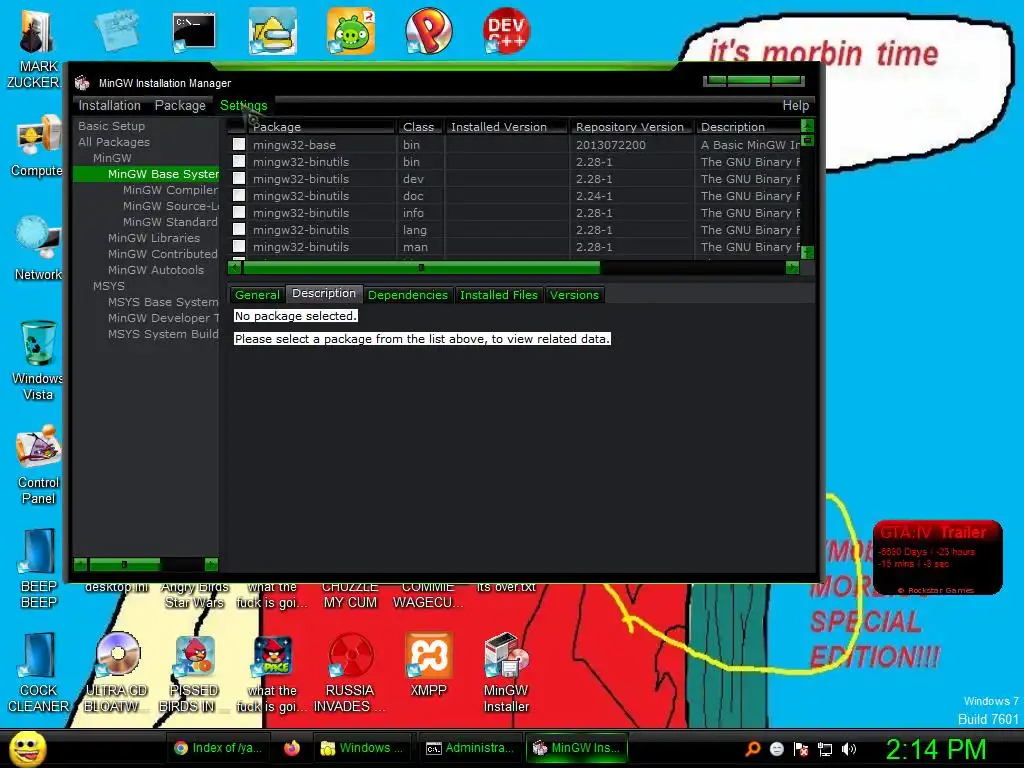Open Firefox from the taskbar
The width and height of the screenshot is (1024, 768).
292,748
